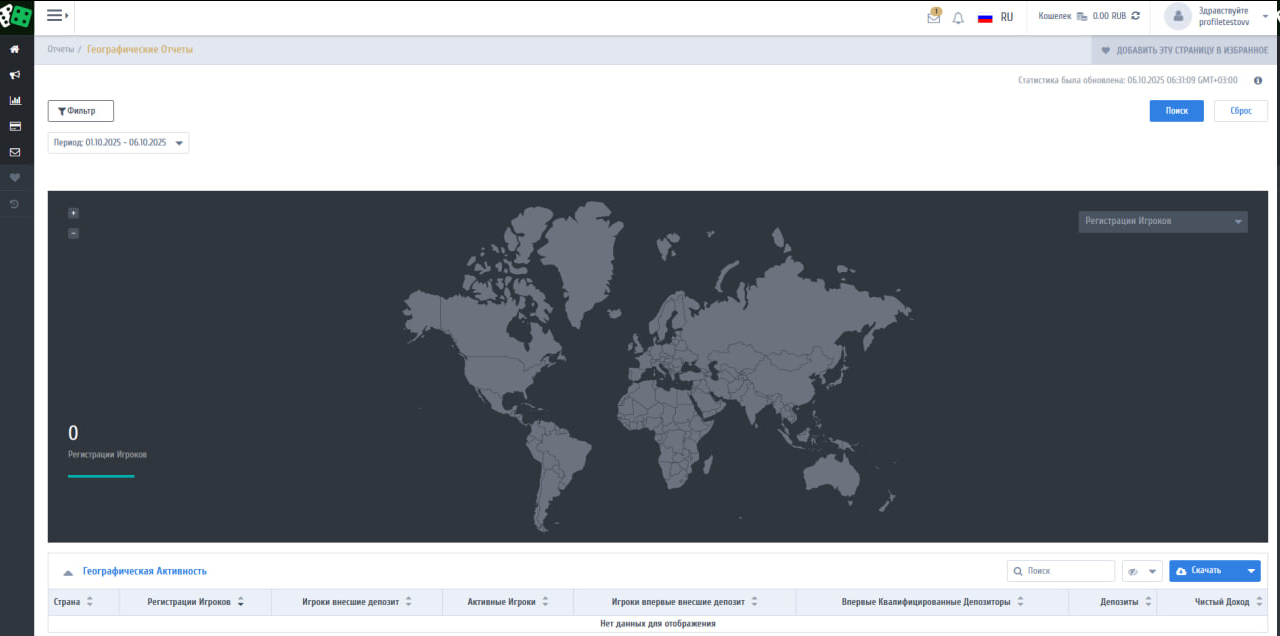Open the column visibility eye dropdown
The height and width of the screenshot is (636, 1280).
1141,571
